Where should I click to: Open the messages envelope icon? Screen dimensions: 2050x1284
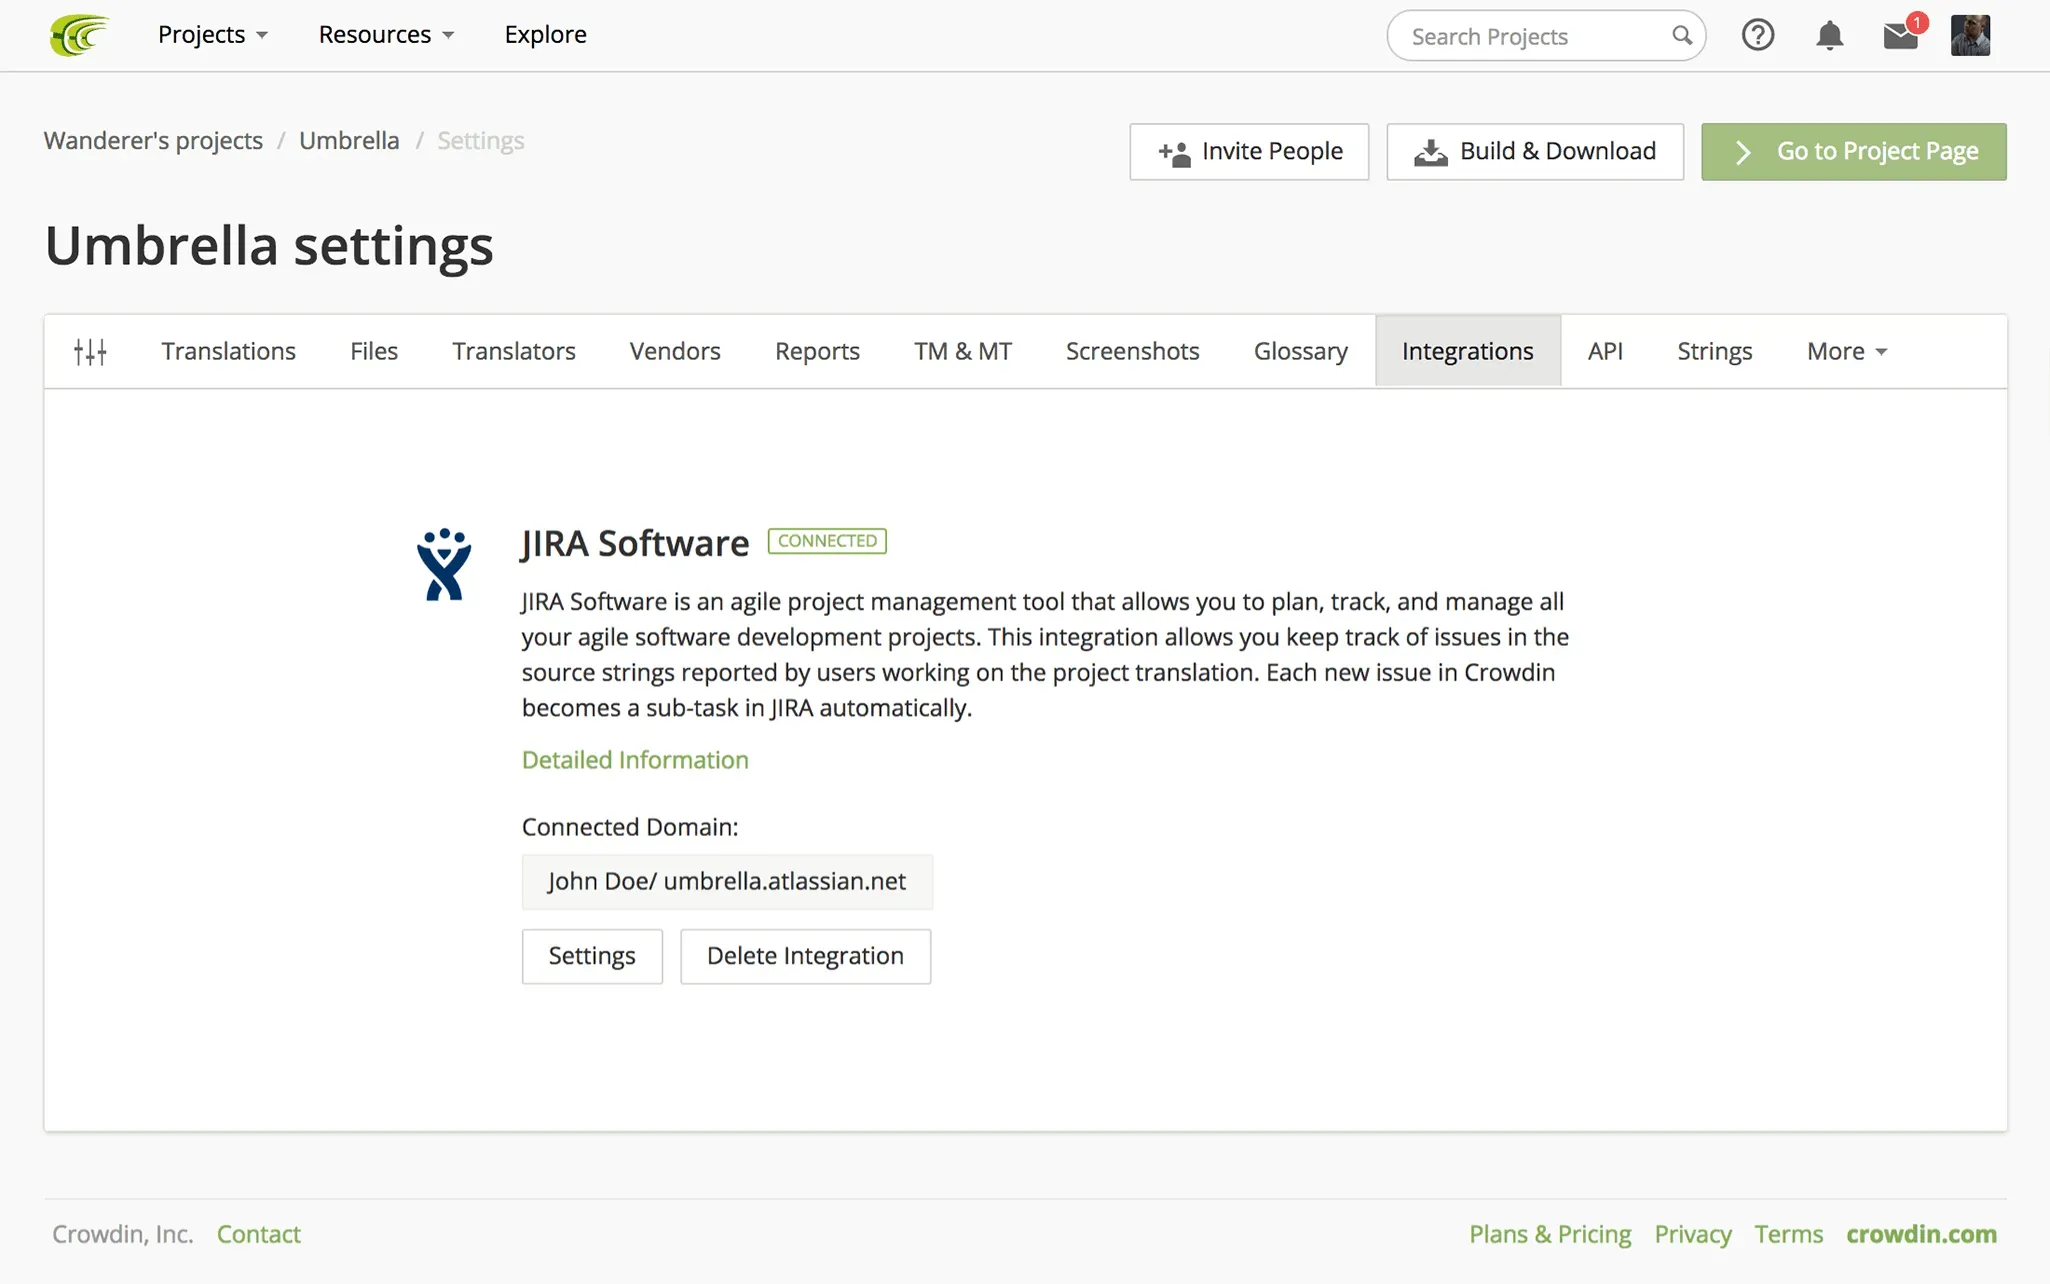(x=1901, y=35)
